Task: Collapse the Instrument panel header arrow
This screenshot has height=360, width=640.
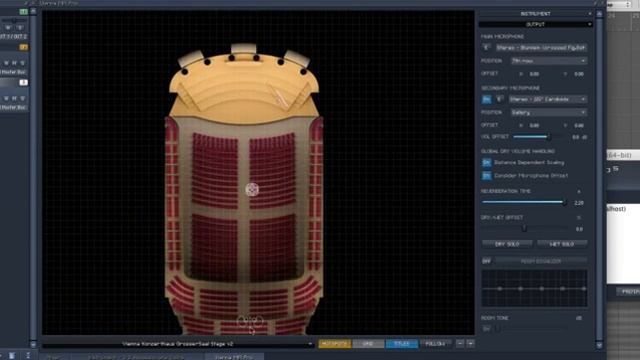Action: click(589, 14)
